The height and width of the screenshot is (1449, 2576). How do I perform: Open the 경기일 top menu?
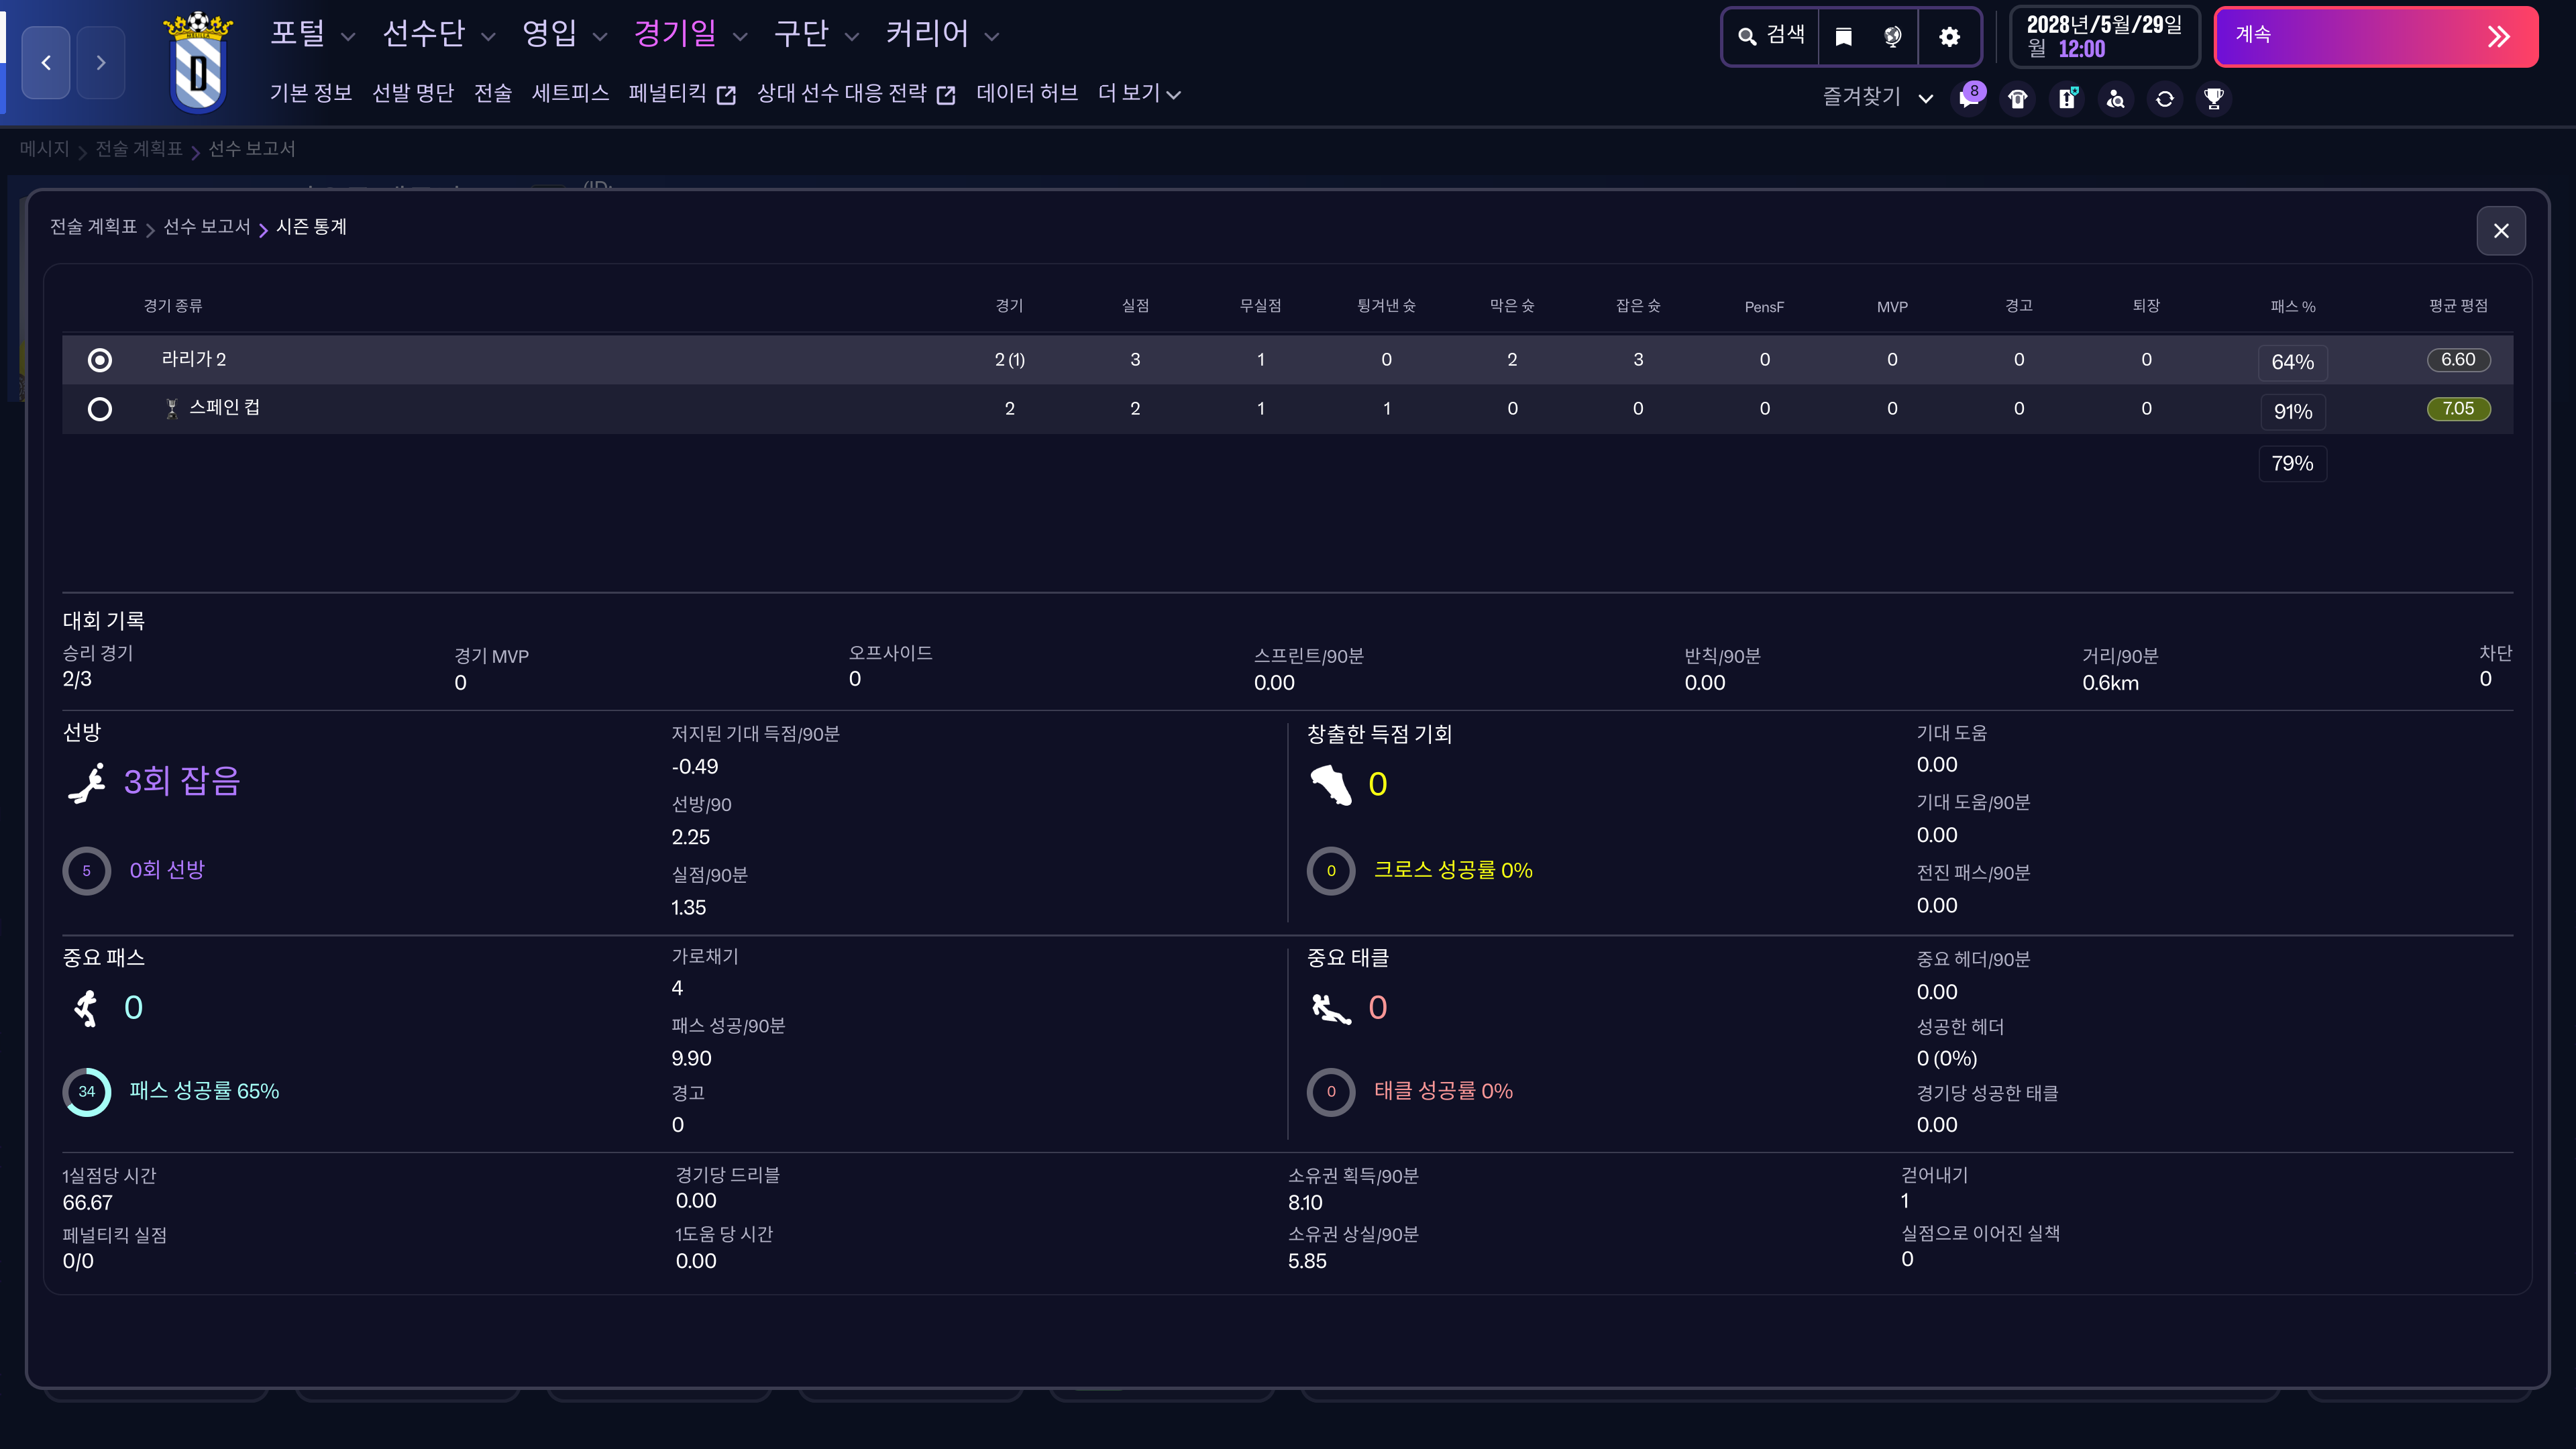[x=689, y=35]
